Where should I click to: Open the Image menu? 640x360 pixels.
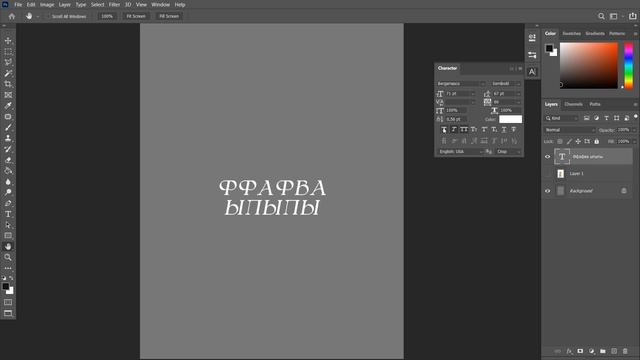(x=47, y=5)
